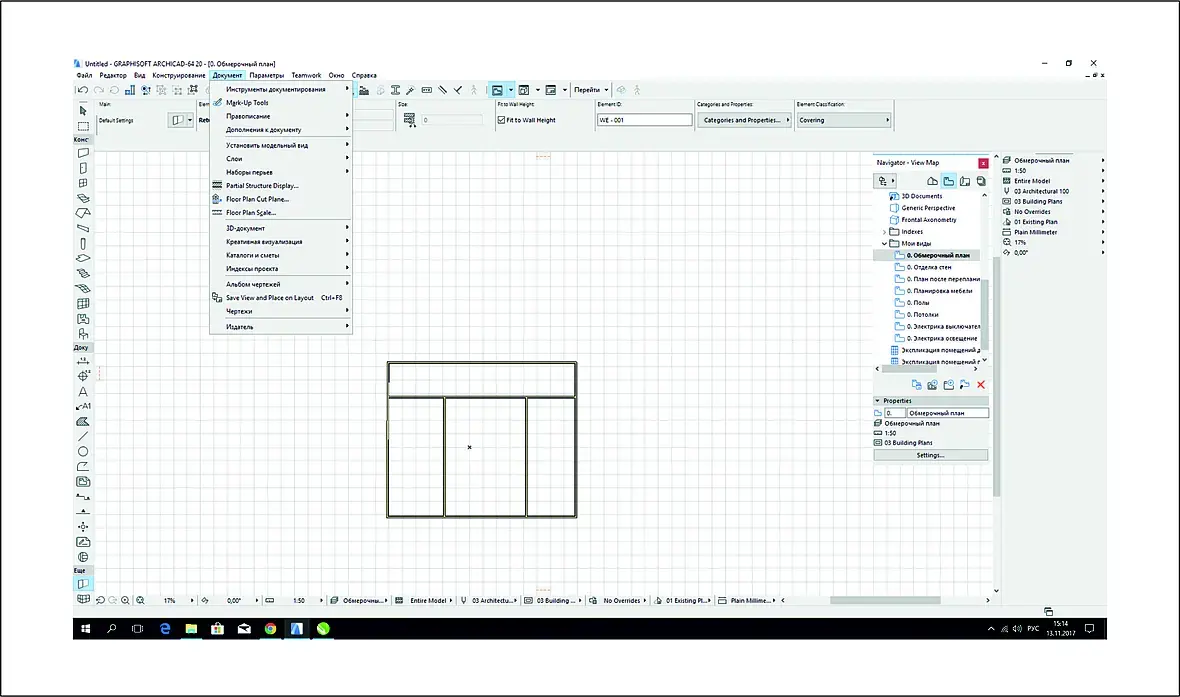Click the view name field Обмерочный план
The width and height of the screenshot is (1180, 697).
pos(947,413)
